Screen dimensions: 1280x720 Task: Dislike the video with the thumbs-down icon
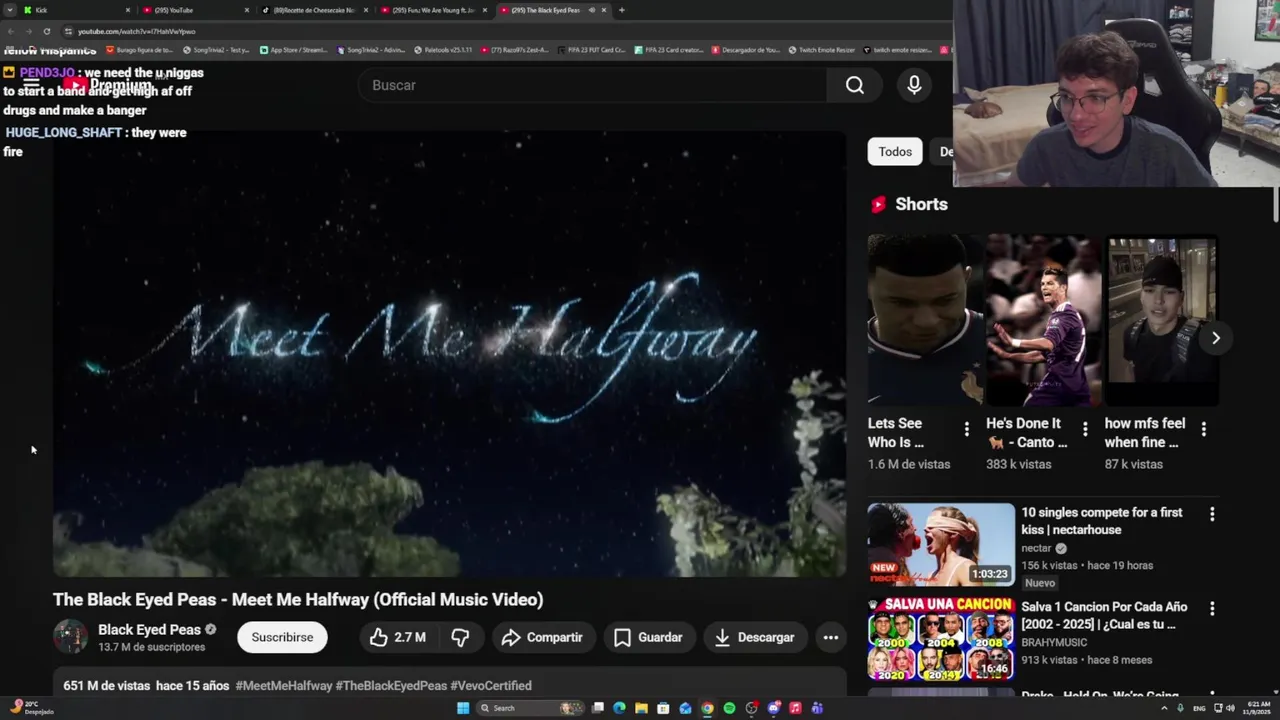click(x=460, y=637)
